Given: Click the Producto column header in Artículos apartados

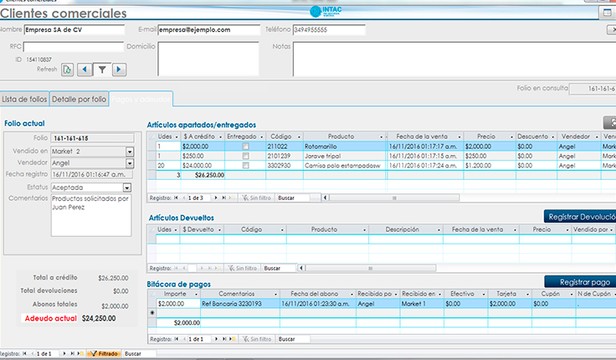Looking at the screenshot, I should pos(341,136).
